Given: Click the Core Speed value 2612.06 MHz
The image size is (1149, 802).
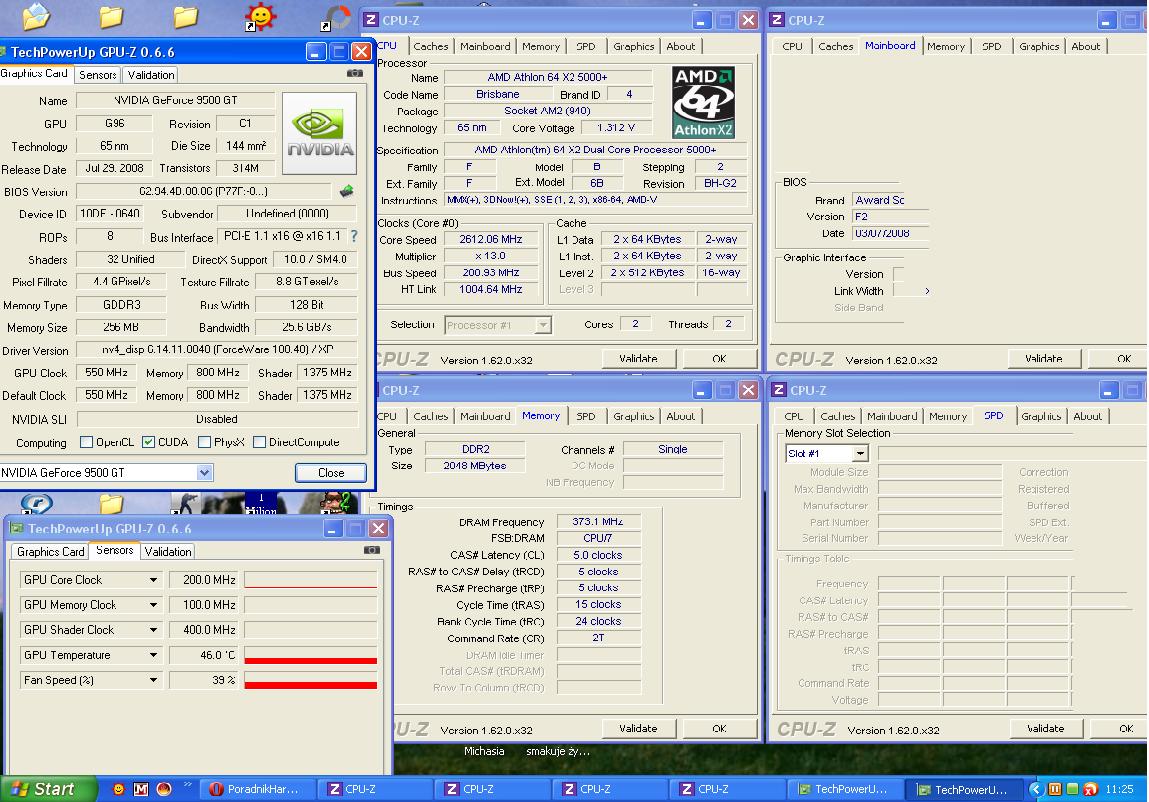Looking at the screenshot, I should tap(491, 239).
